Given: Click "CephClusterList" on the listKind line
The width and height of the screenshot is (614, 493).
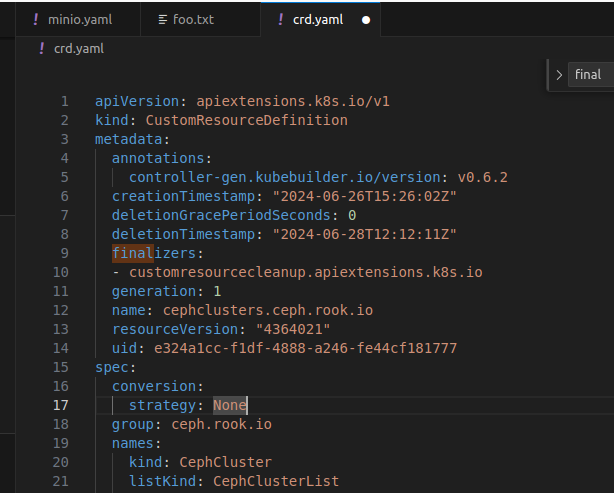Looking at the screenshot, I should pyautogui.click(x=276, y=481).
